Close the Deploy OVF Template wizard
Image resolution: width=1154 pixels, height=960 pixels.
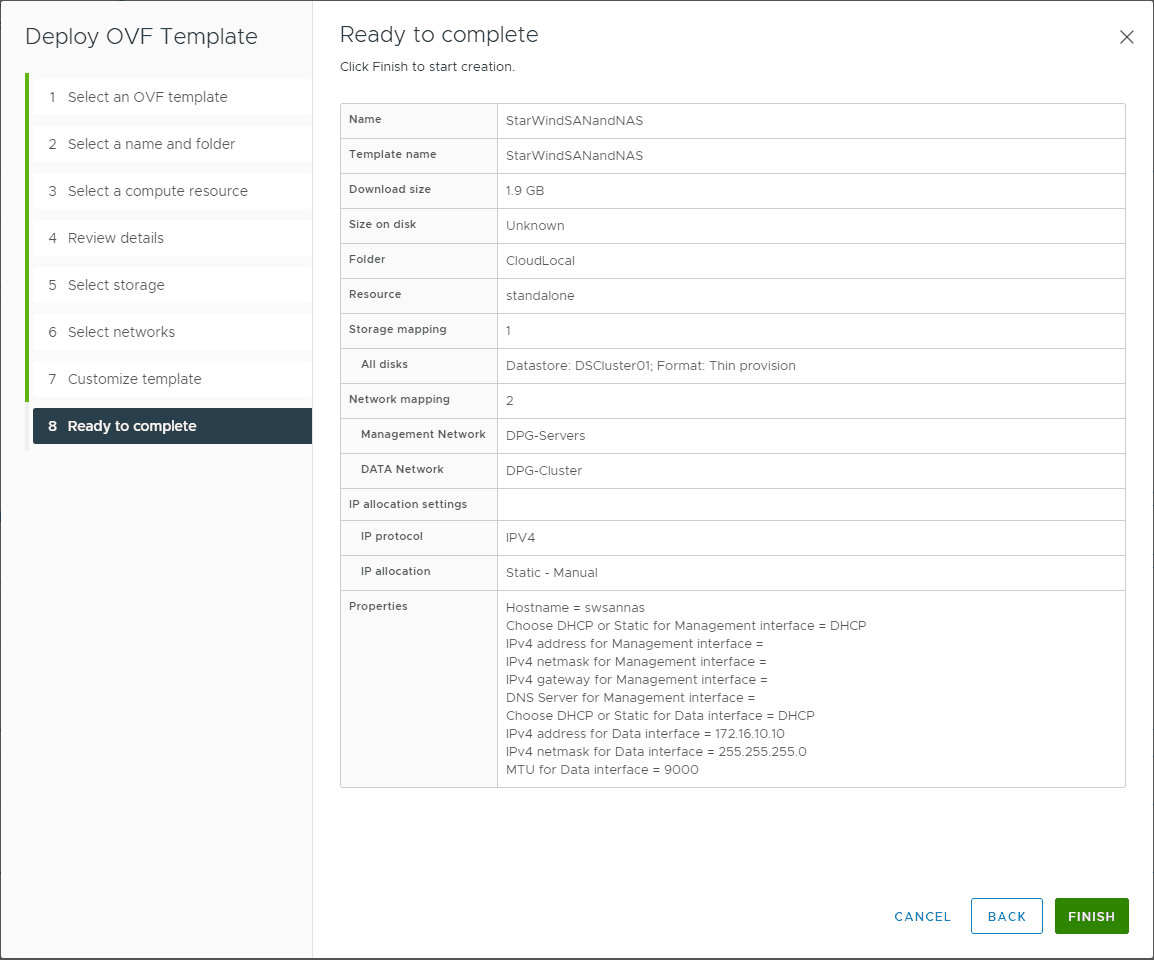[1127, 37]
